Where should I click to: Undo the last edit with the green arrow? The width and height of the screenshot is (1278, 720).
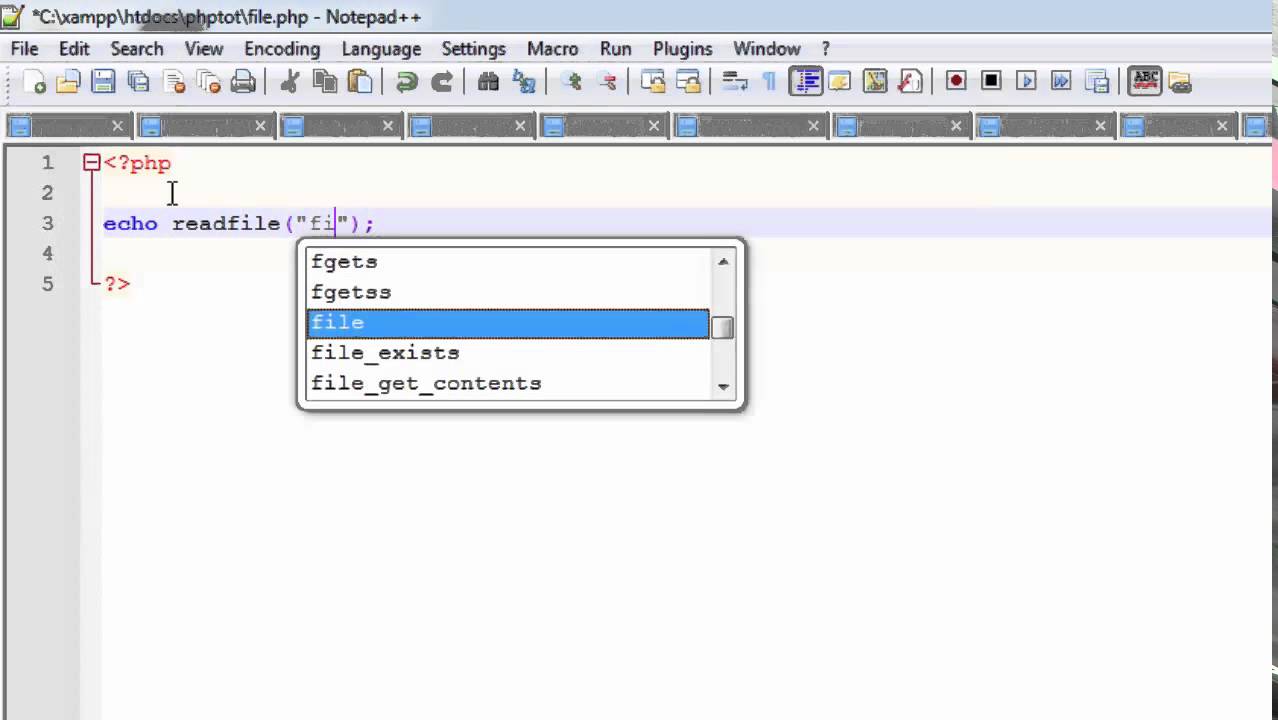[406, 82]
